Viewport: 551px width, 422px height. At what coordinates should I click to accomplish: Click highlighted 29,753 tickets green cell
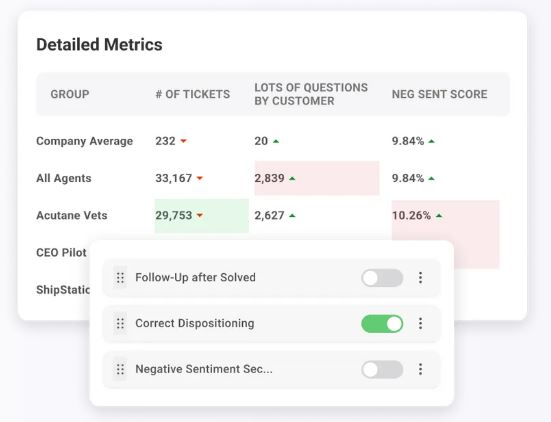(202, 216)
